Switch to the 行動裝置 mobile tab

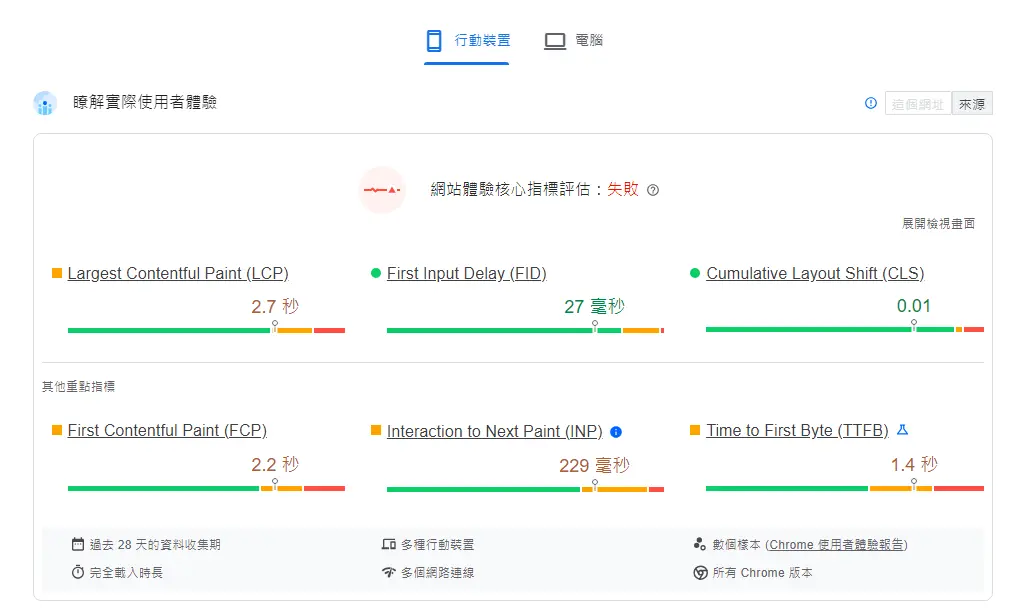467,41
